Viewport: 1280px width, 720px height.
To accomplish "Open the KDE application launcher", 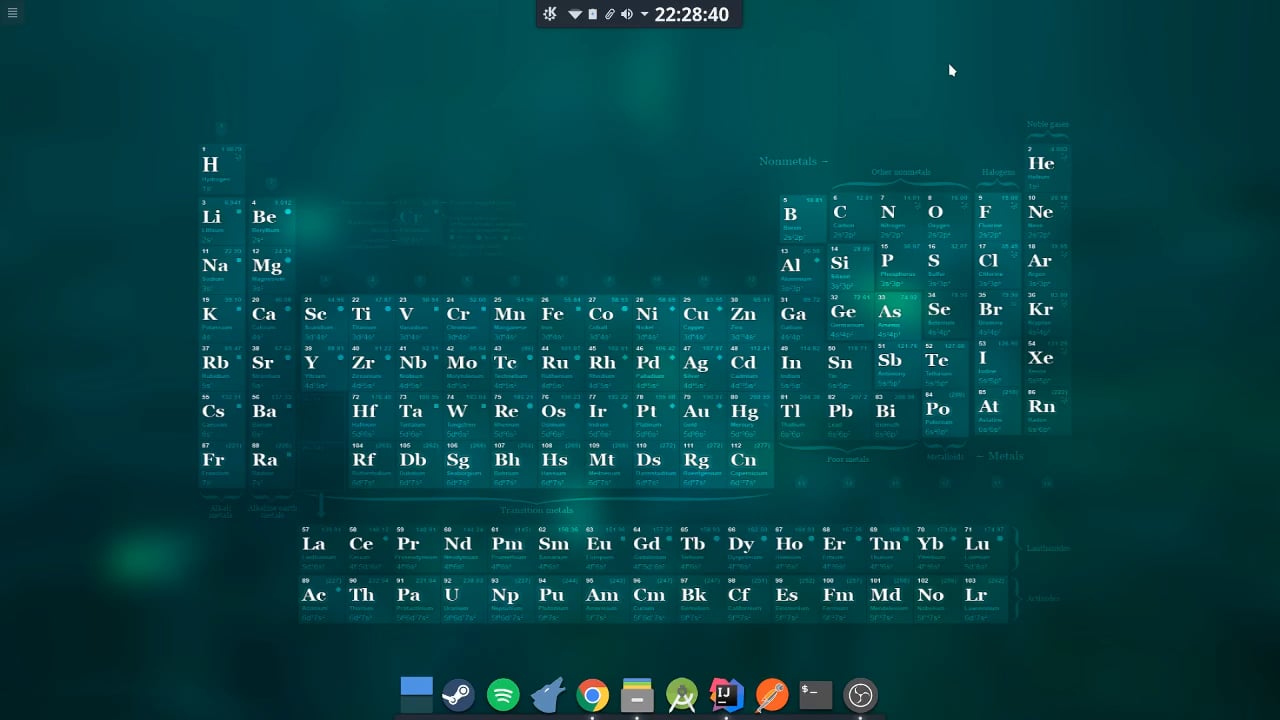I will 550,14.
